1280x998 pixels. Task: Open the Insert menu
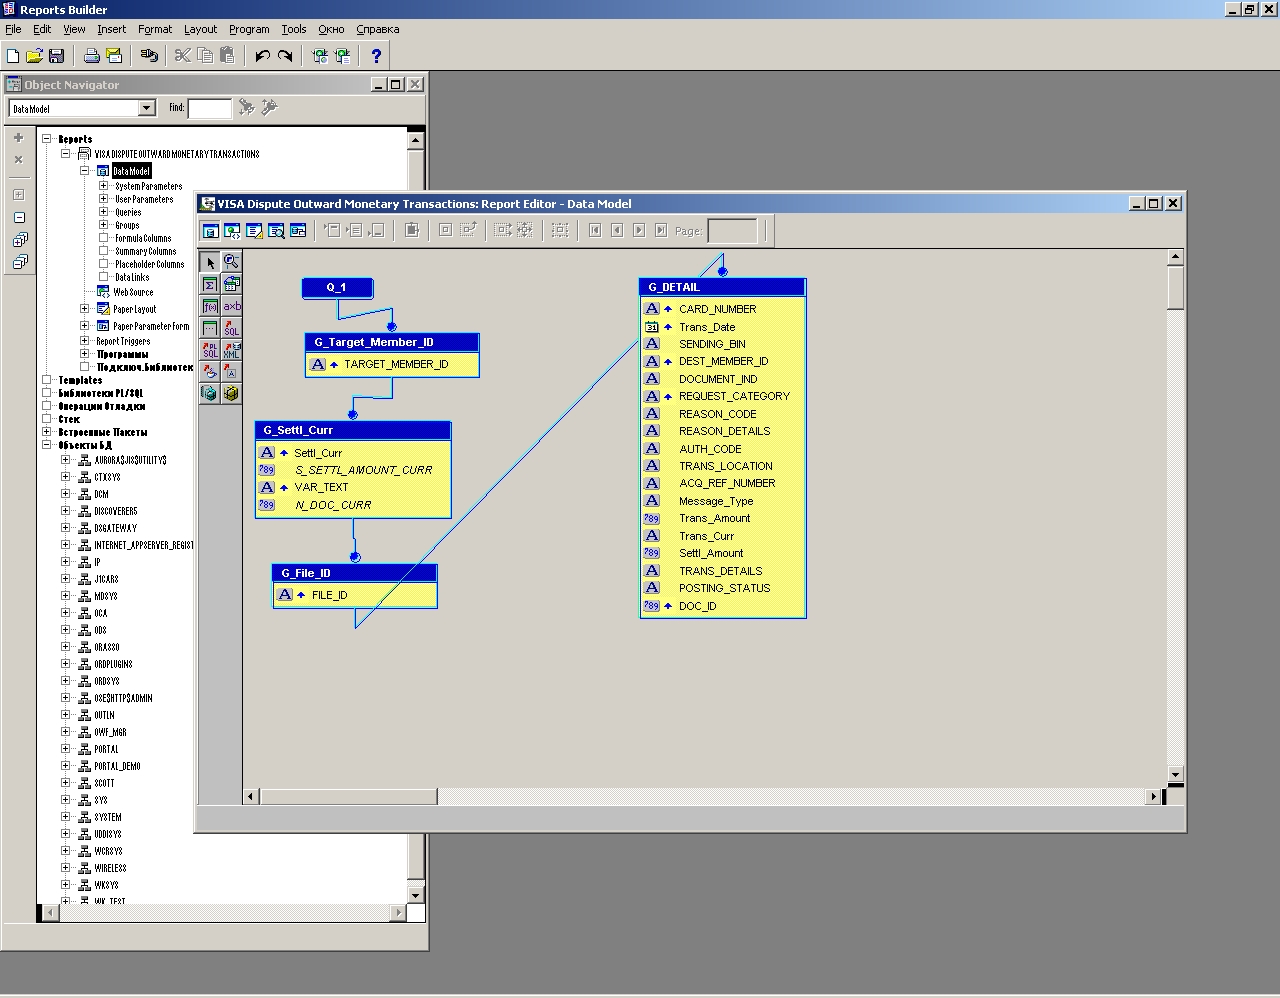tap(111, 29)
